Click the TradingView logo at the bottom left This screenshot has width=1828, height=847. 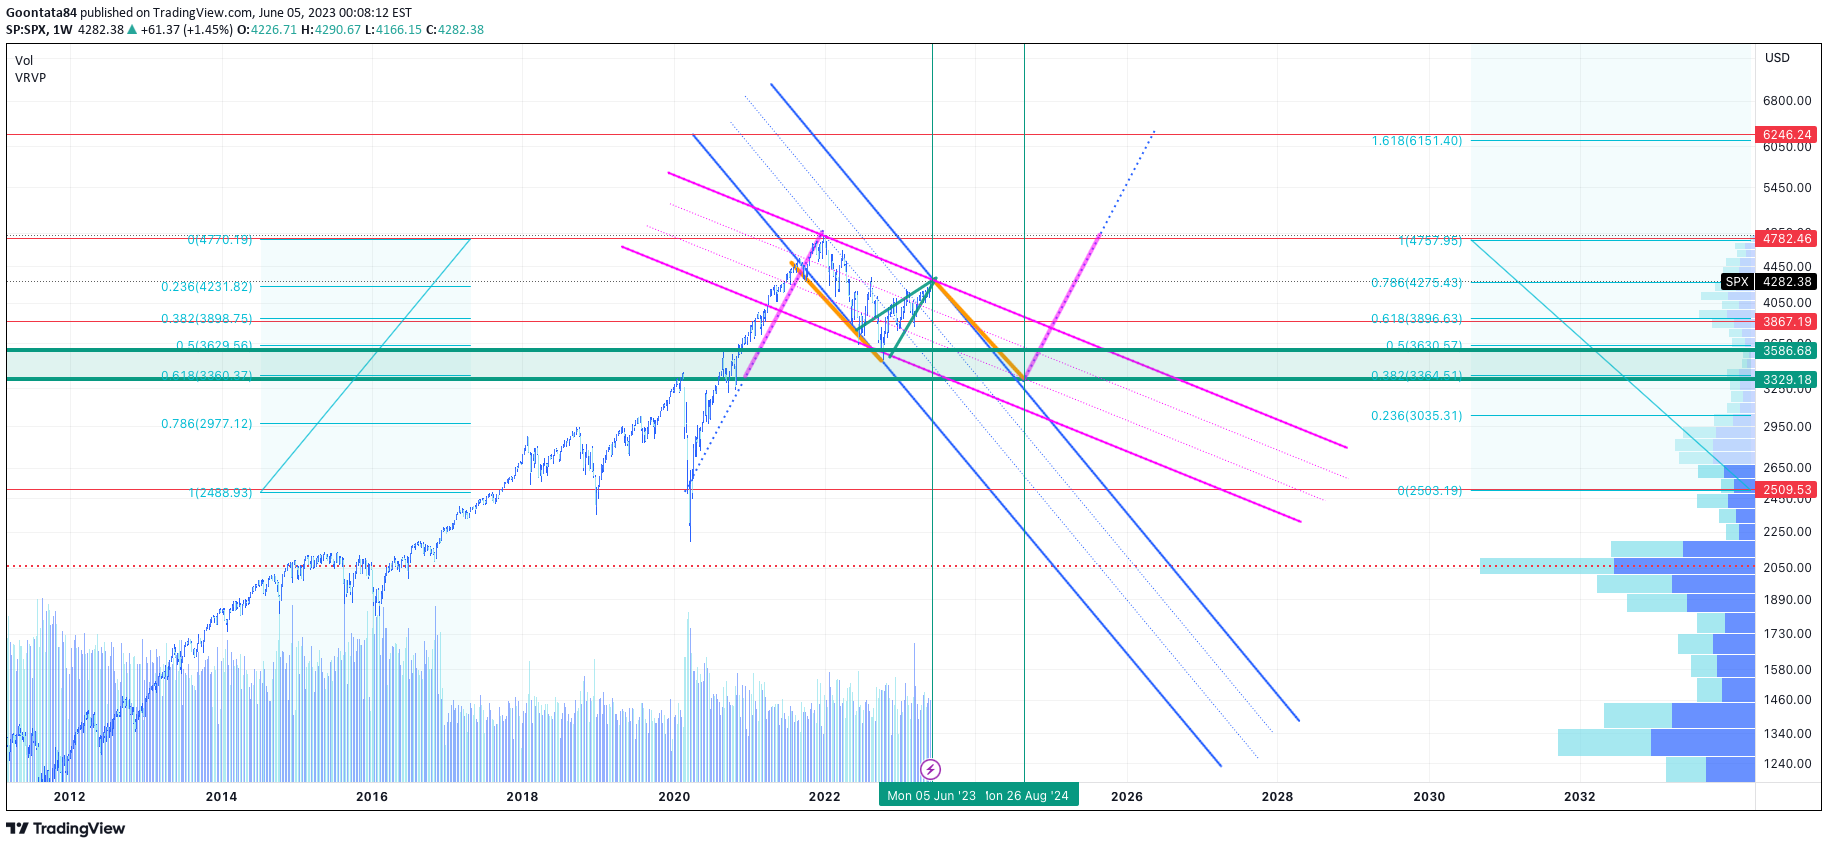click(x=66, y=828)
